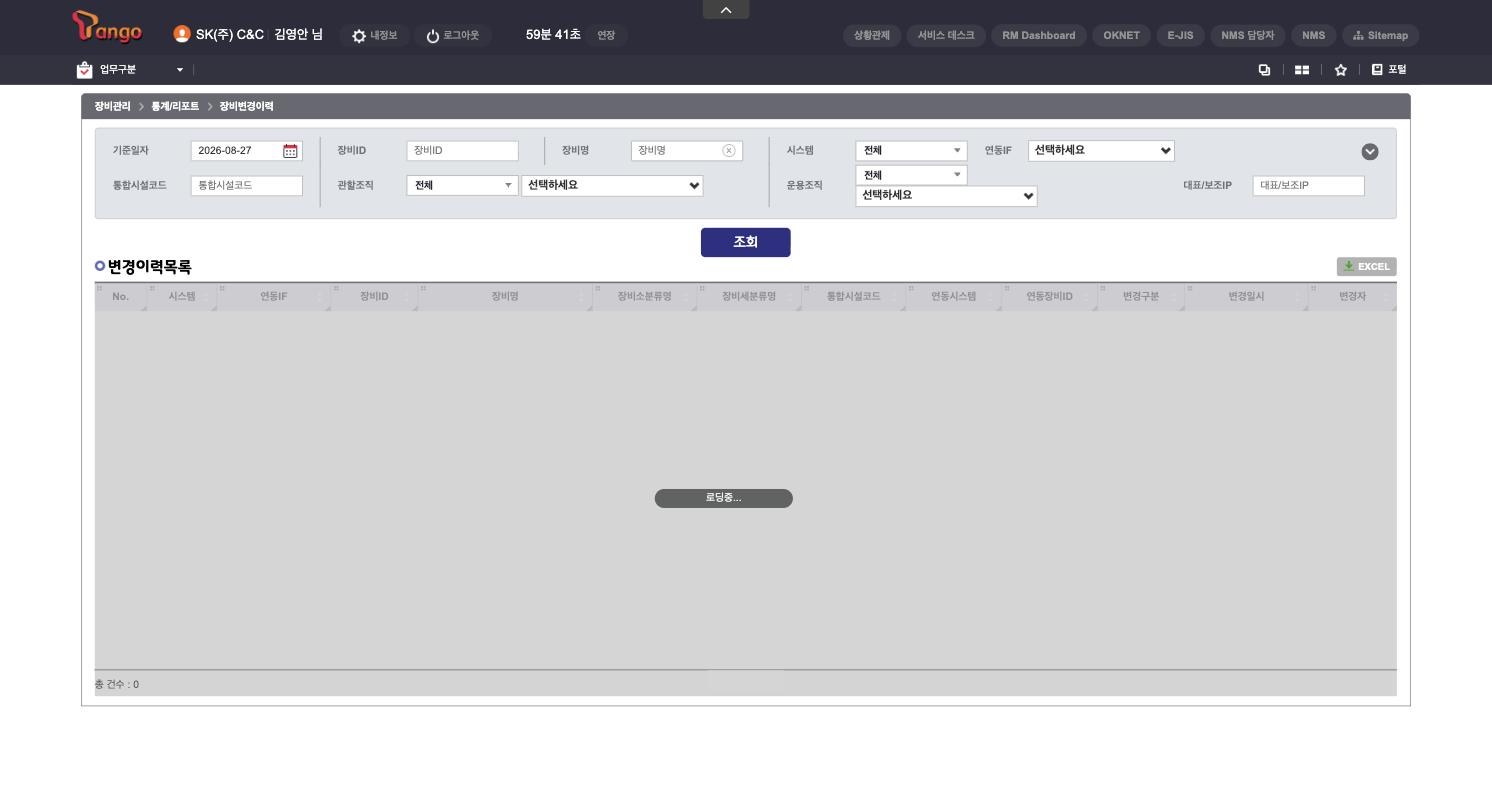1492x812 pixels.
Task: Open the 시스템 dropdown
Action: click(x=911, y=151)
